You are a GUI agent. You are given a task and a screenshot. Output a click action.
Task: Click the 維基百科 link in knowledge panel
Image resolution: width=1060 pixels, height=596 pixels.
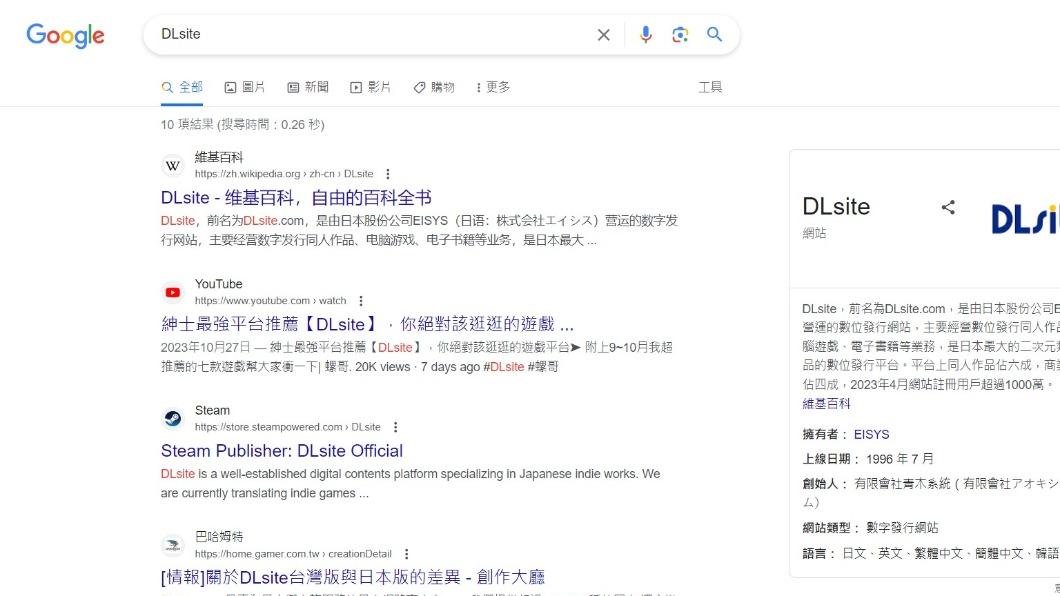click(x=826, y=403)
